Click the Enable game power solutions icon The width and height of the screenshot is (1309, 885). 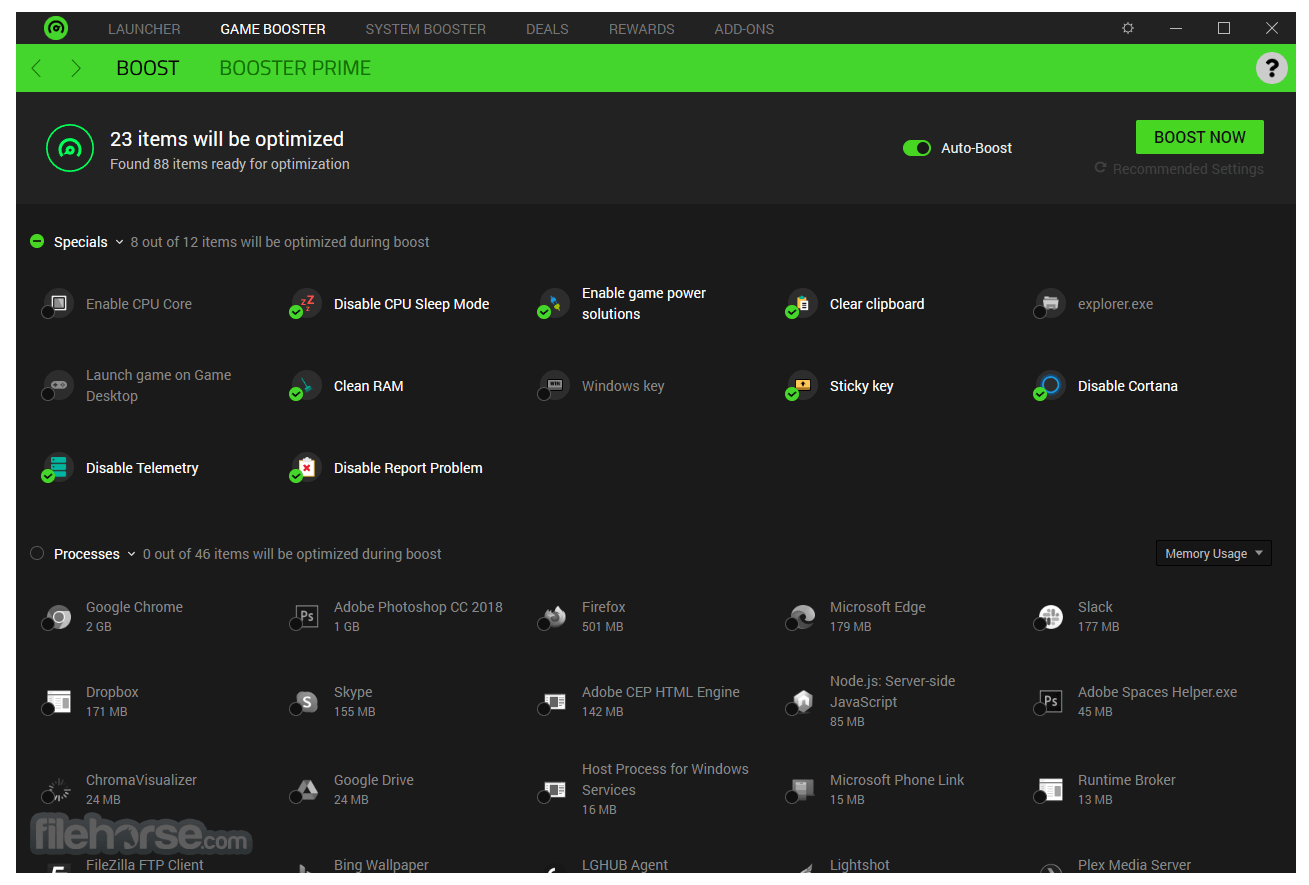pyautogui.click(x=554, y=302)
